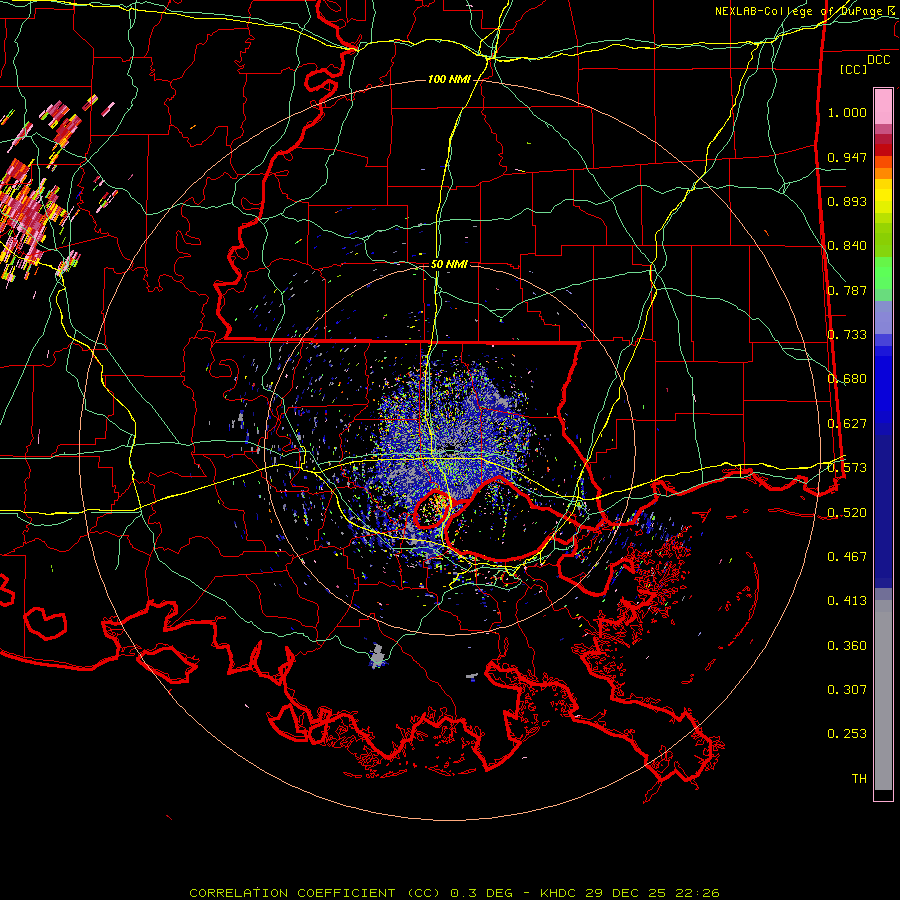
Task: Click the 0.253 legend value
Action: (847, 734)
